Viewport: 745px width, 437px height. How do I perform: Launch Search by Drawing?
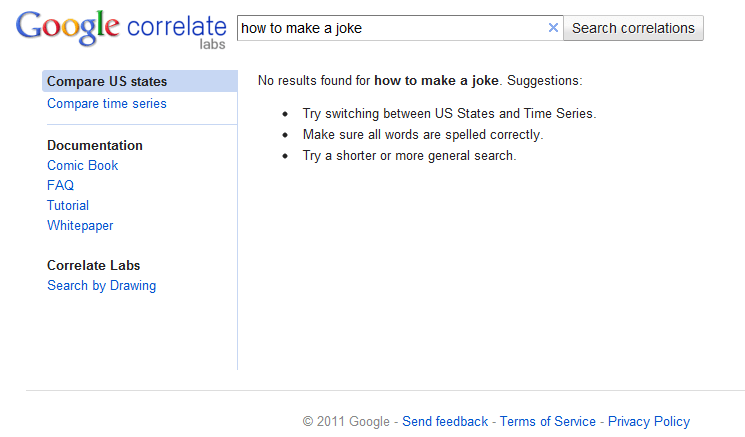(x=102, y=286)
